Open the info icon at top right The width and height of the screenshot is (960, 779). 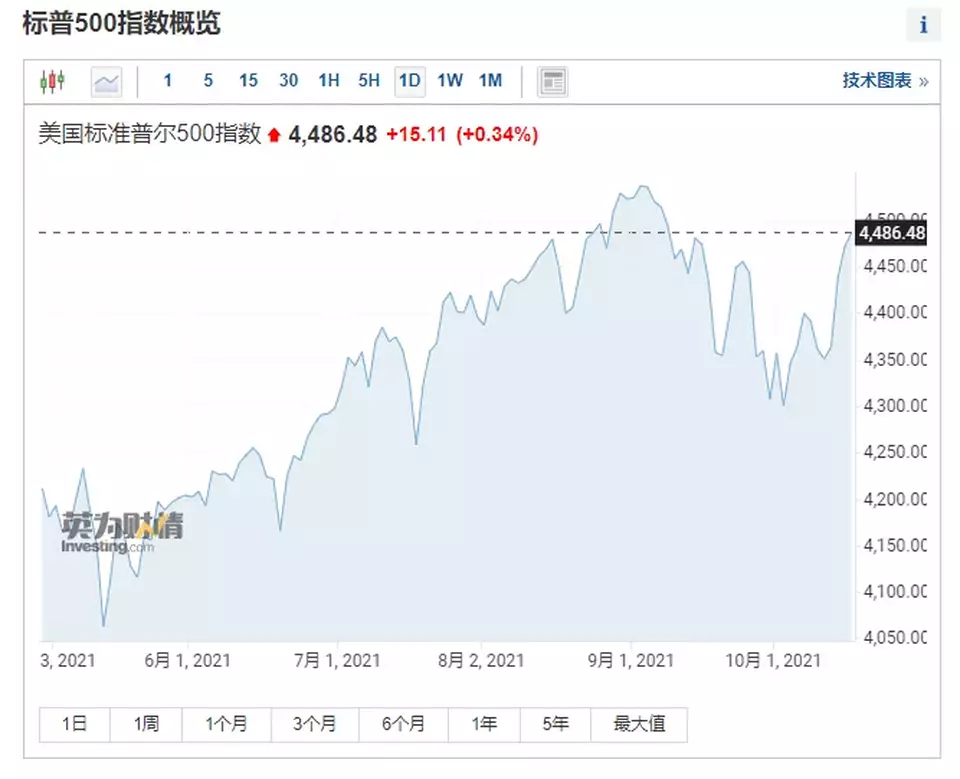click(x=923, y=25)
